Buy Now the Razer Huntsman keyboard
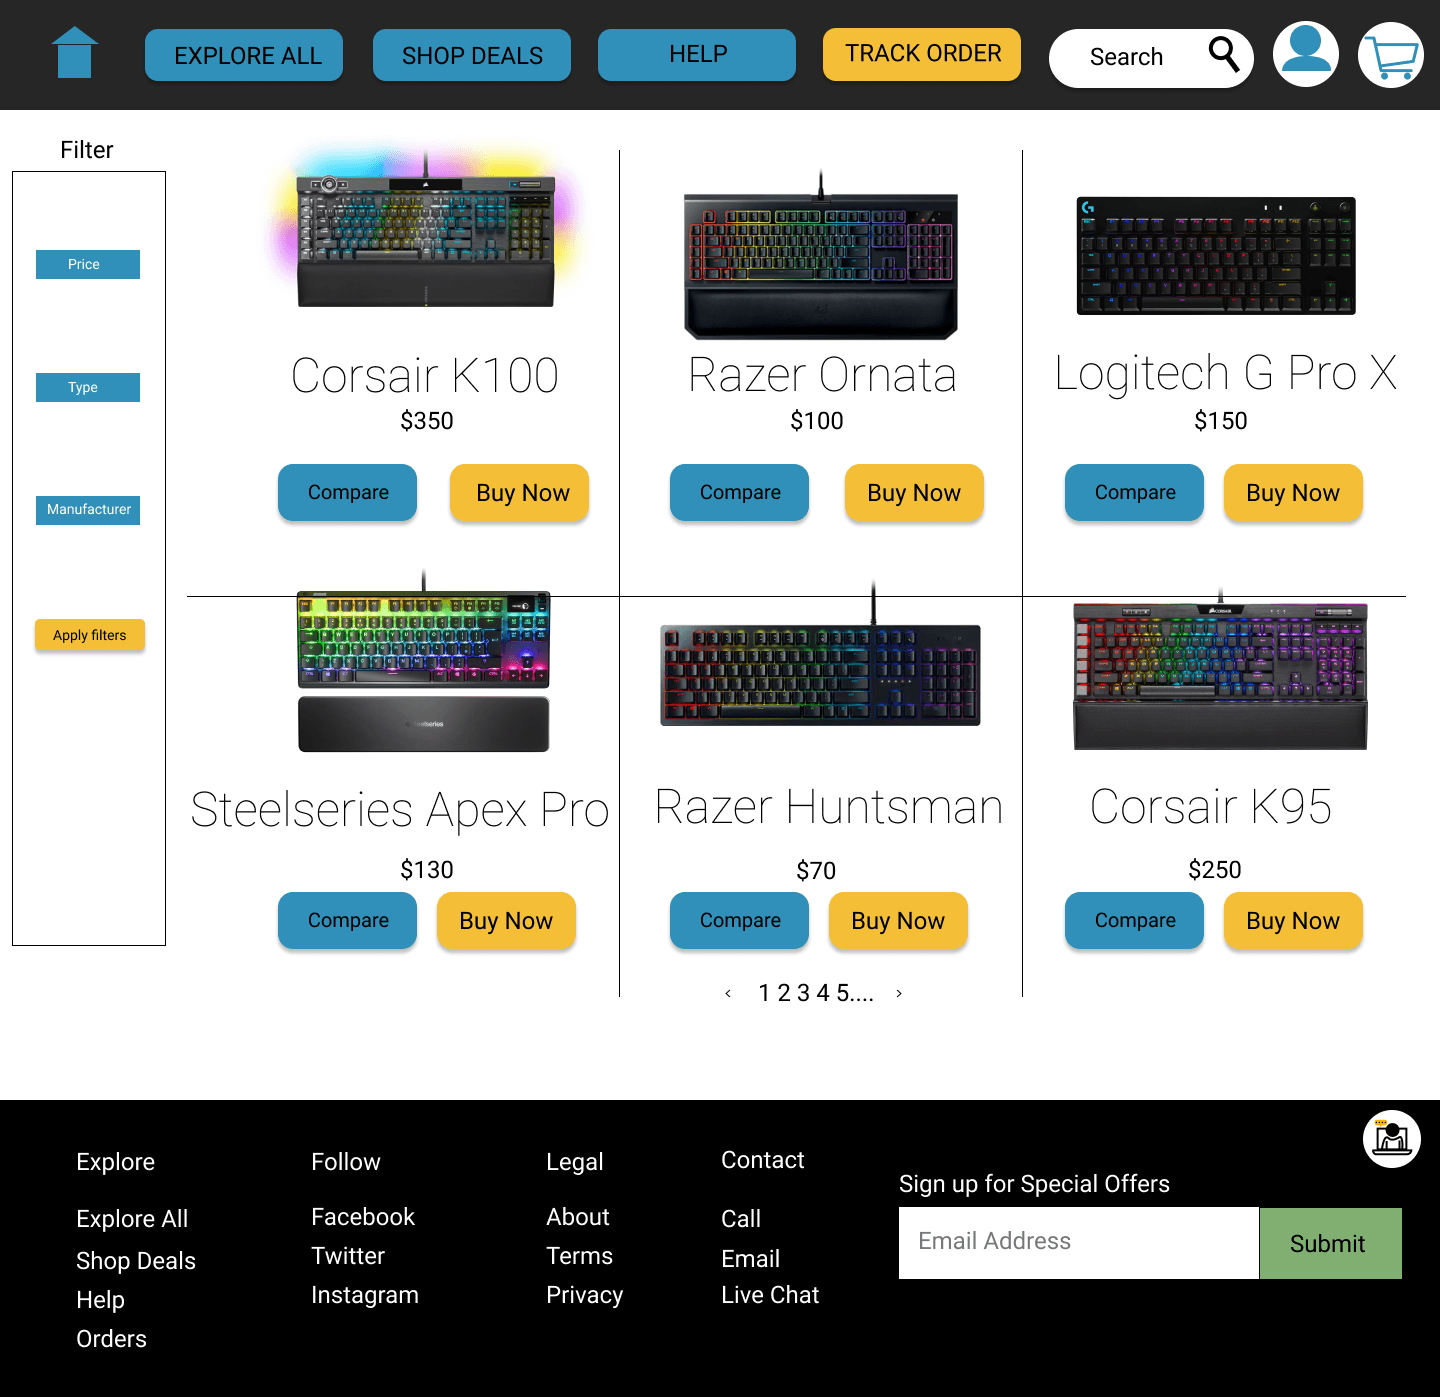 click(x=897, y=920)
